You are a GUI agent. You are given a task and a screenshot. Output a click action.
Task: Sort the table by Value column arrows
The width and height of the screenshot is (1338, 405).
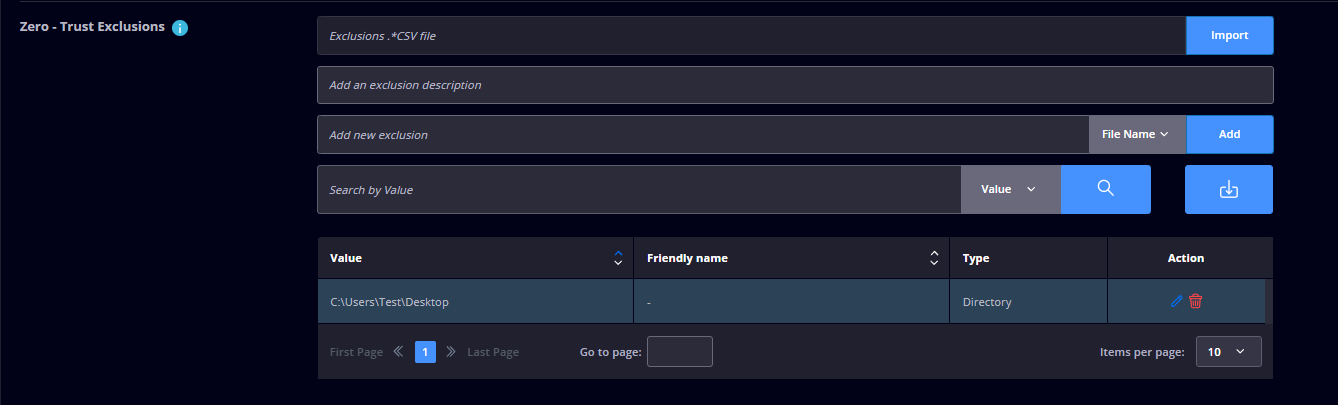[618, 258]
